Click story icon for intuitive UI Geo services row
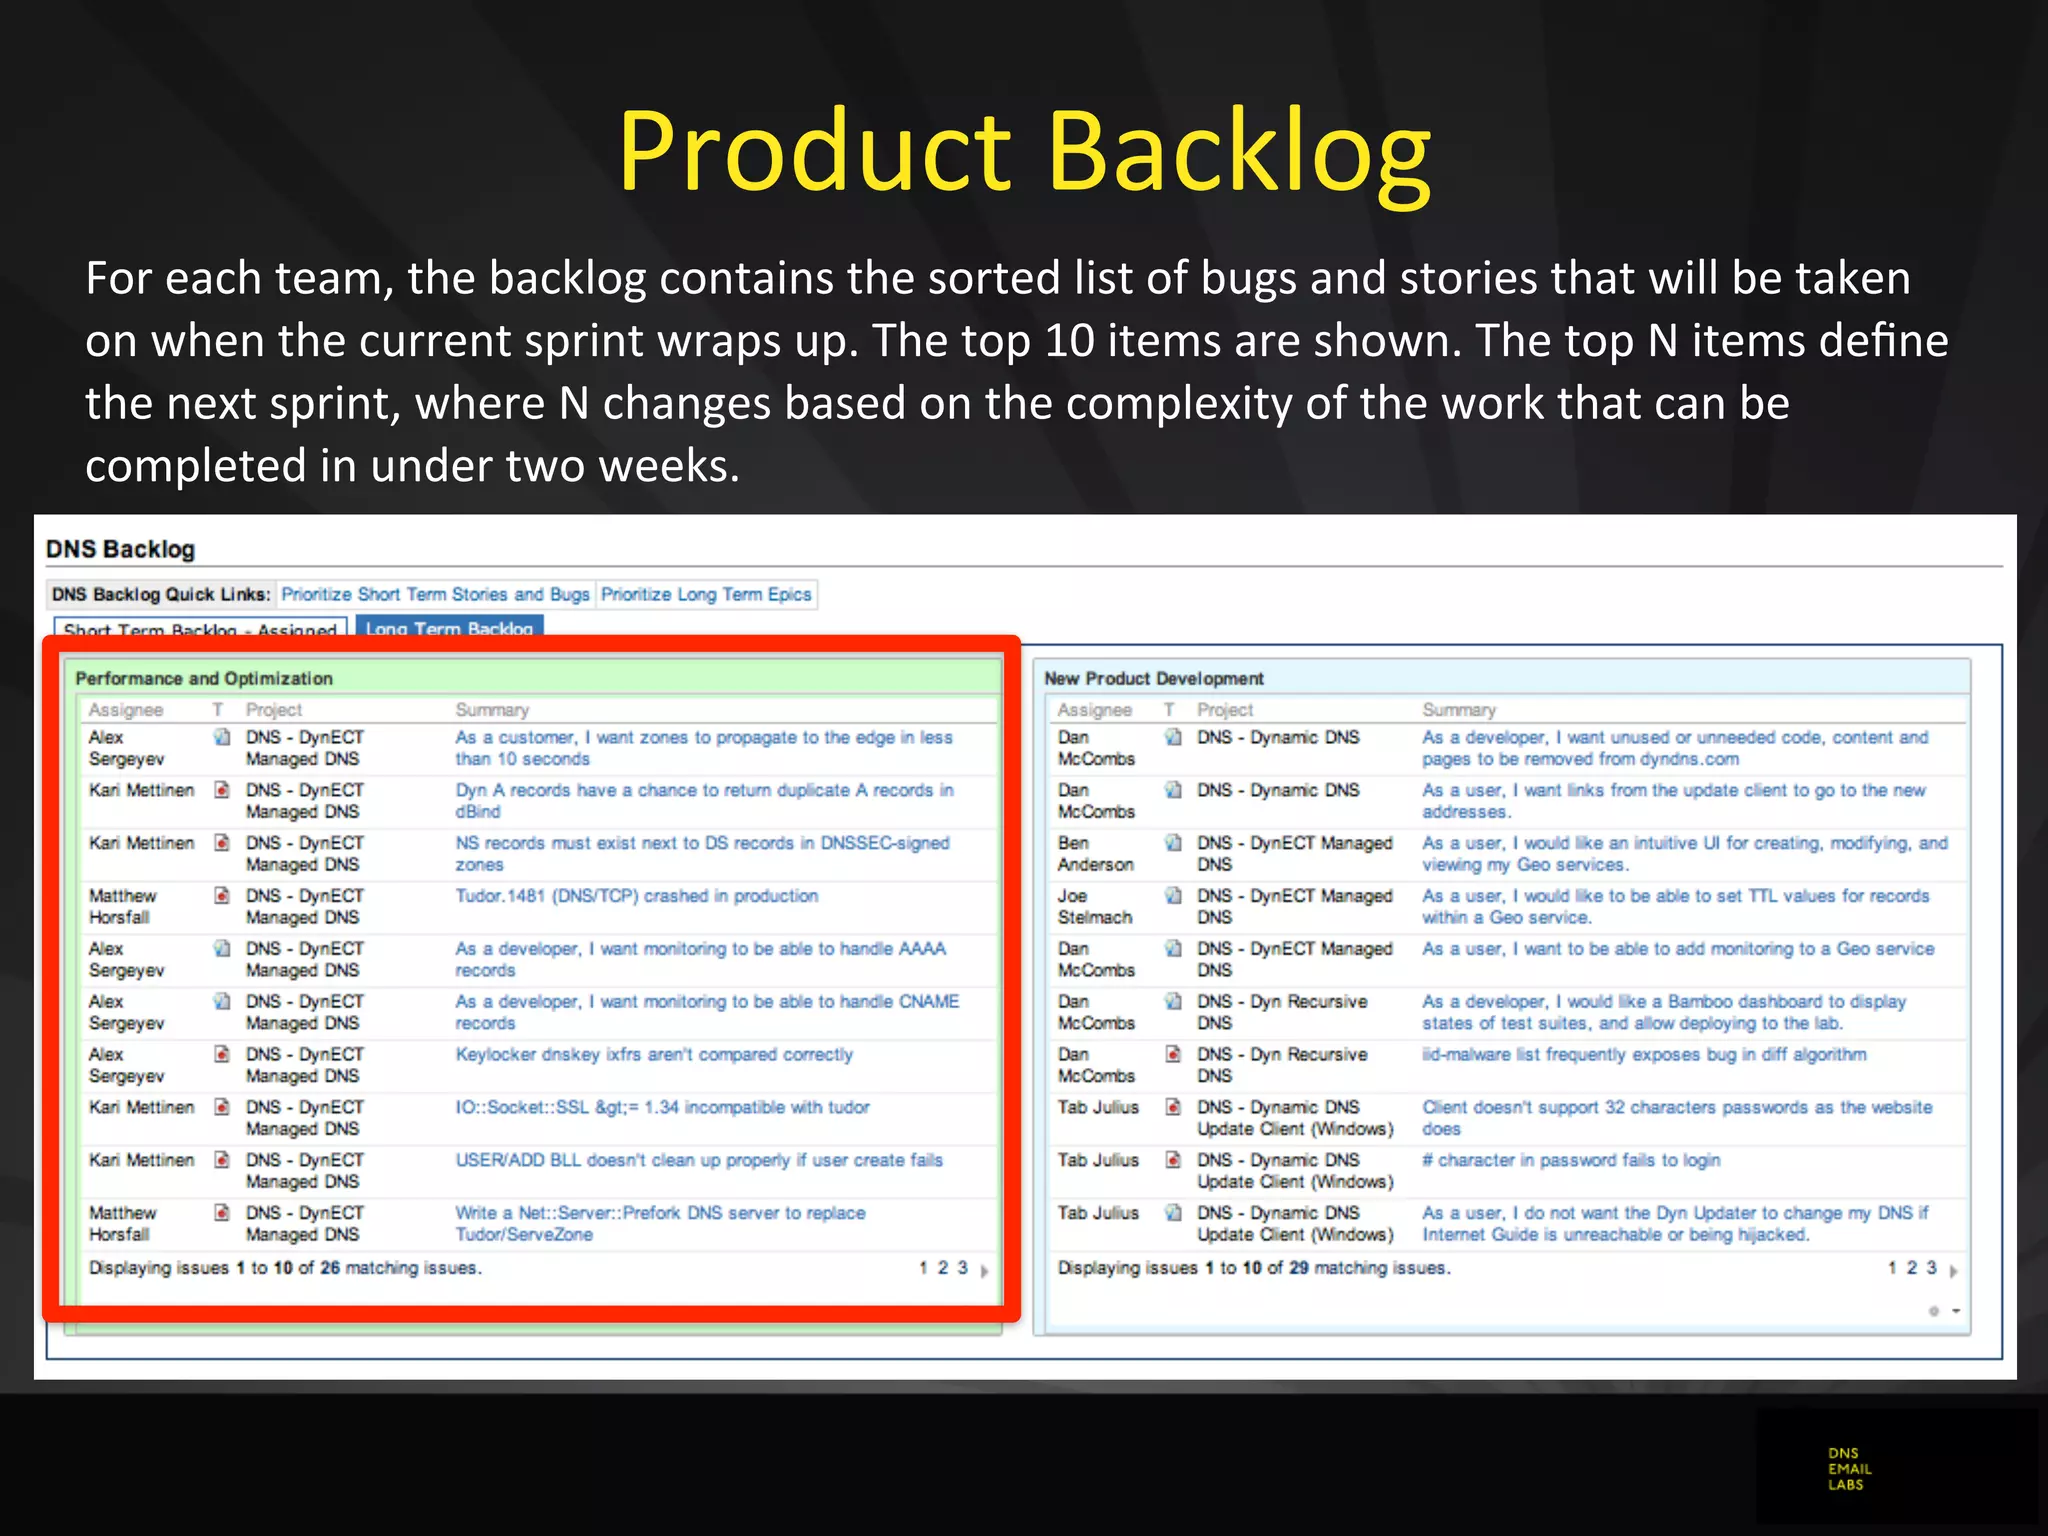2048x1536 pixels. point(1174,843)
